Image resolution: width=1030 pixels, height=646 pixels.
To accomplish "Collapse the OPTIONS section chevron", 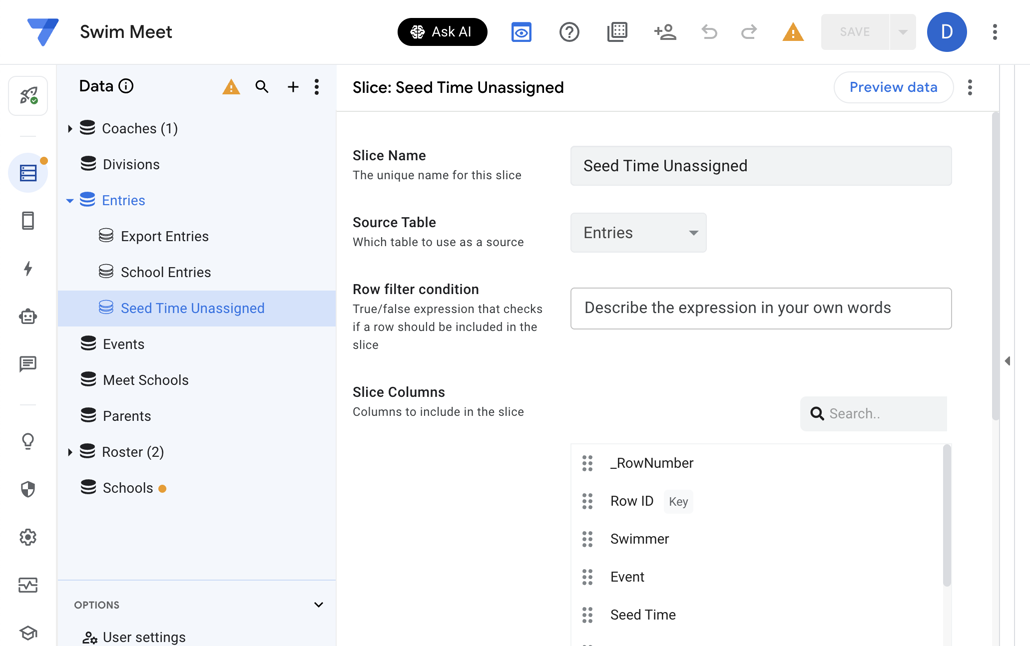I will coord(319,605).
